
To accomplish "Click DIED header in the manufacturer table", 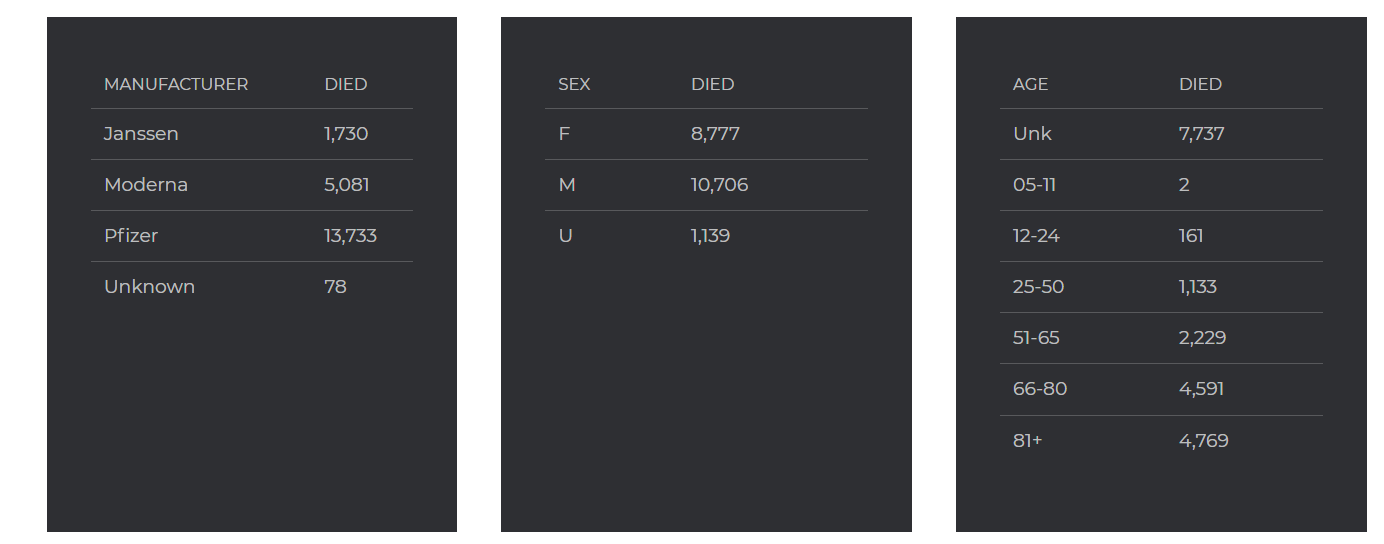I will point(346,85).
